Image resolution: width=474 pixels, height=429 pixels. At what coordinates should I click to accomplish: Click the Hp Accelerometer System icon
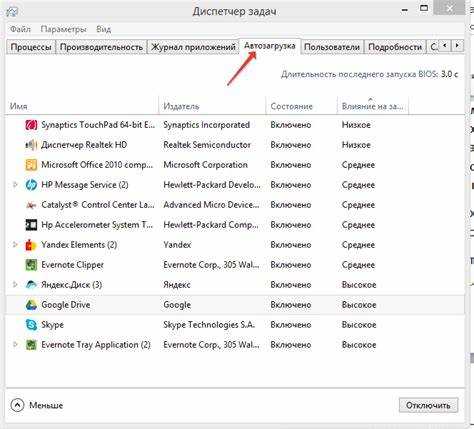[31, 225]
